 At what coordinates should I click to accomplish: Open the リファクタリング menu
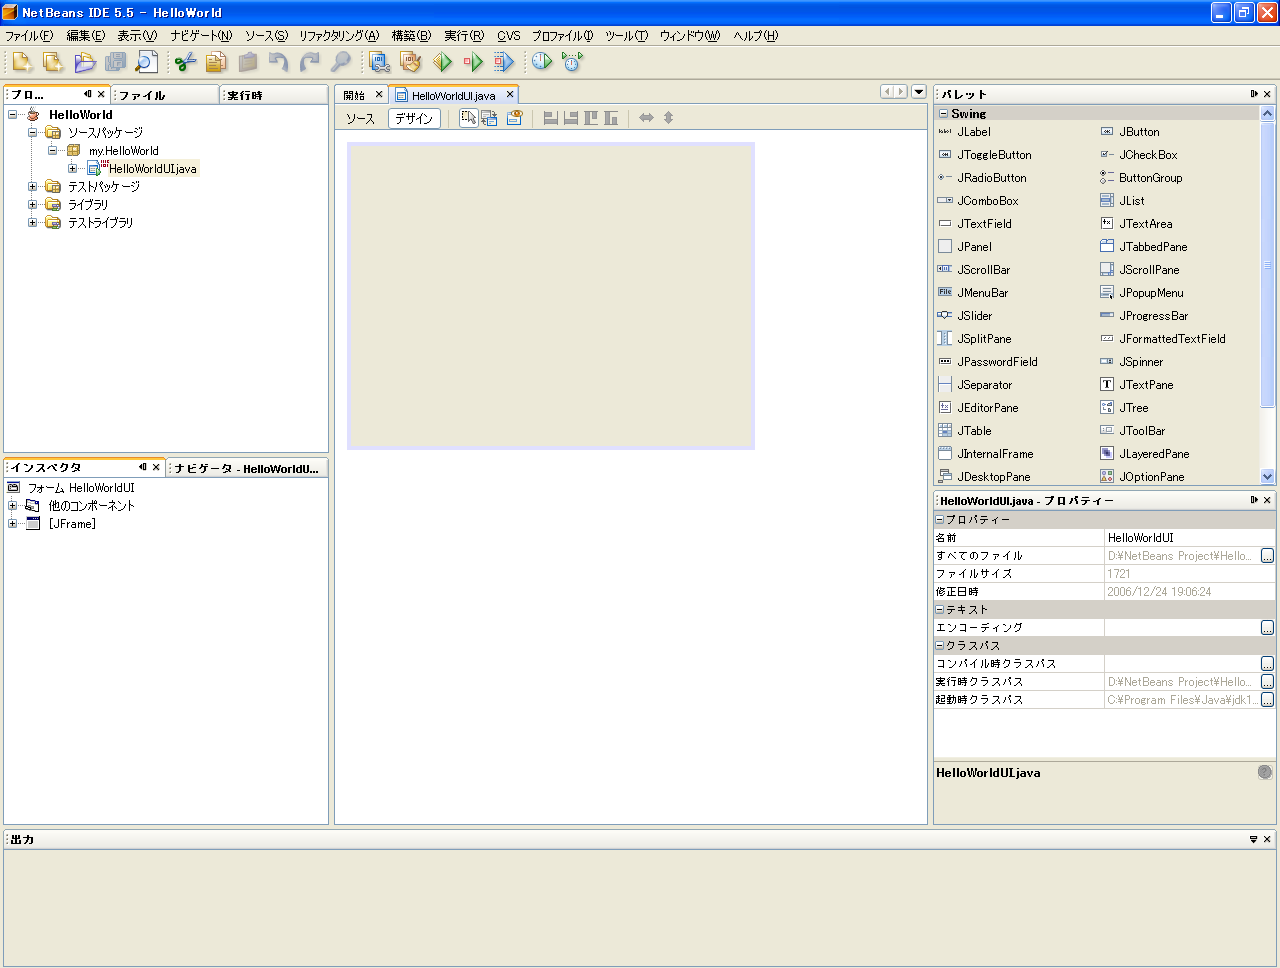[x=338, y=36]
